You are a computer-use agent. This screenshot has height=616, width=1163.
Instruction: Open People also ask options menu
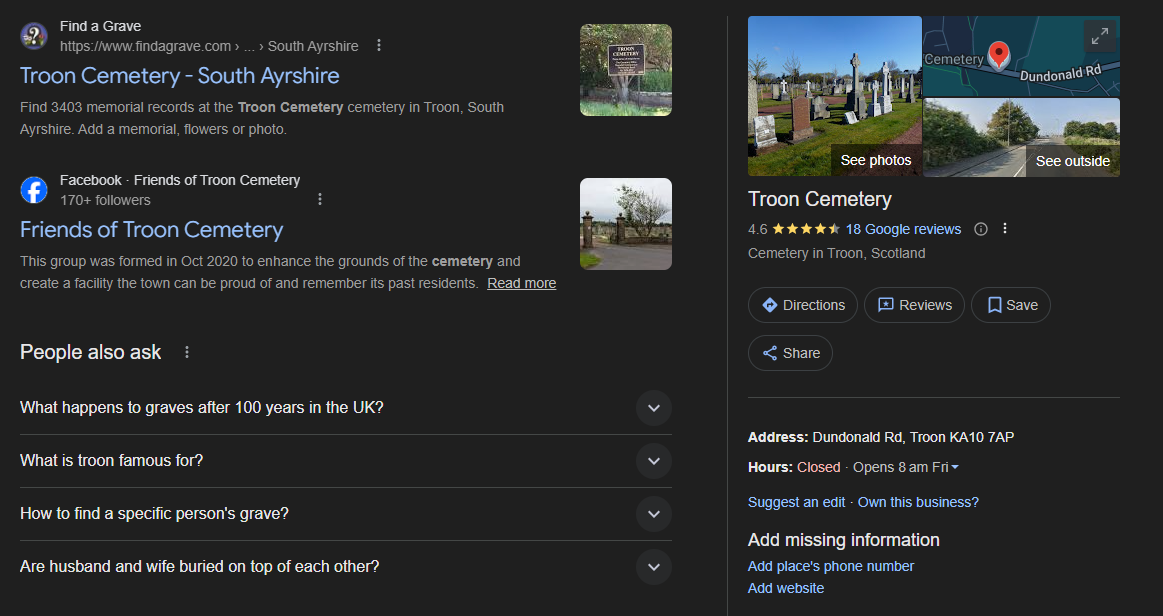[187, 352]
